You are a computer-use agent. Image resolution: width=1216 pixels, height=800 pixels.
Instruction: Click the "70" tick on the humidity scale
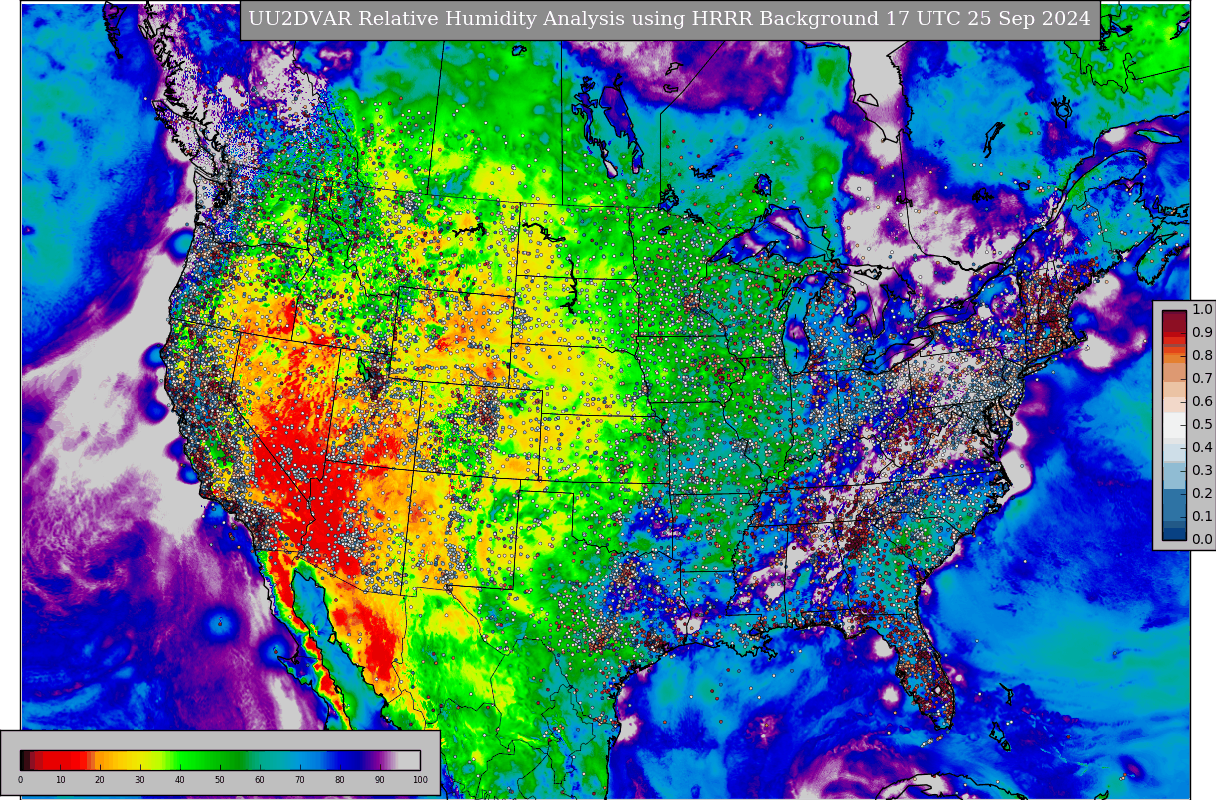click(300, 780)
